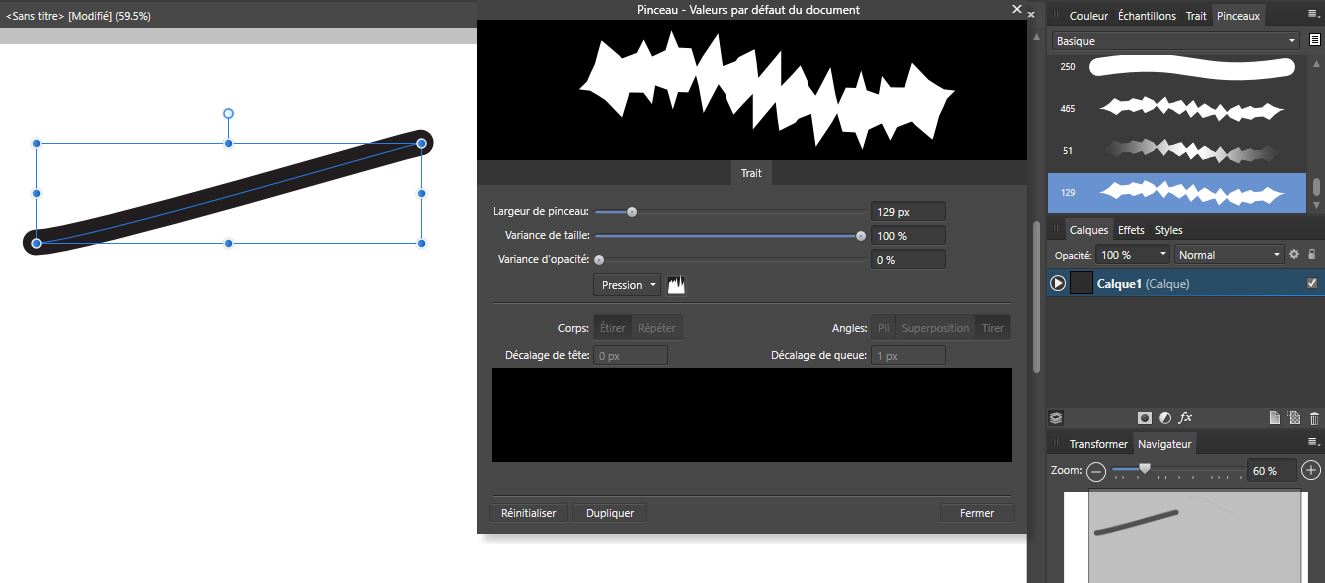The image size is (1325, 583).
Task: Open the Pression controller dropdown
Action: pyautogui.click(x=627, y=285)
